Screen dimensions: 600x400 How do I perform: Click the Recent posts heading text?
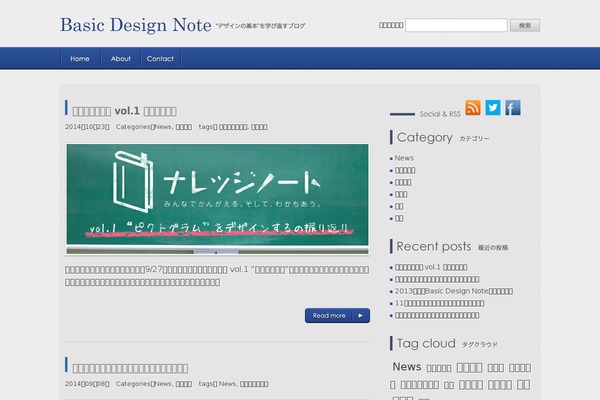434,247
